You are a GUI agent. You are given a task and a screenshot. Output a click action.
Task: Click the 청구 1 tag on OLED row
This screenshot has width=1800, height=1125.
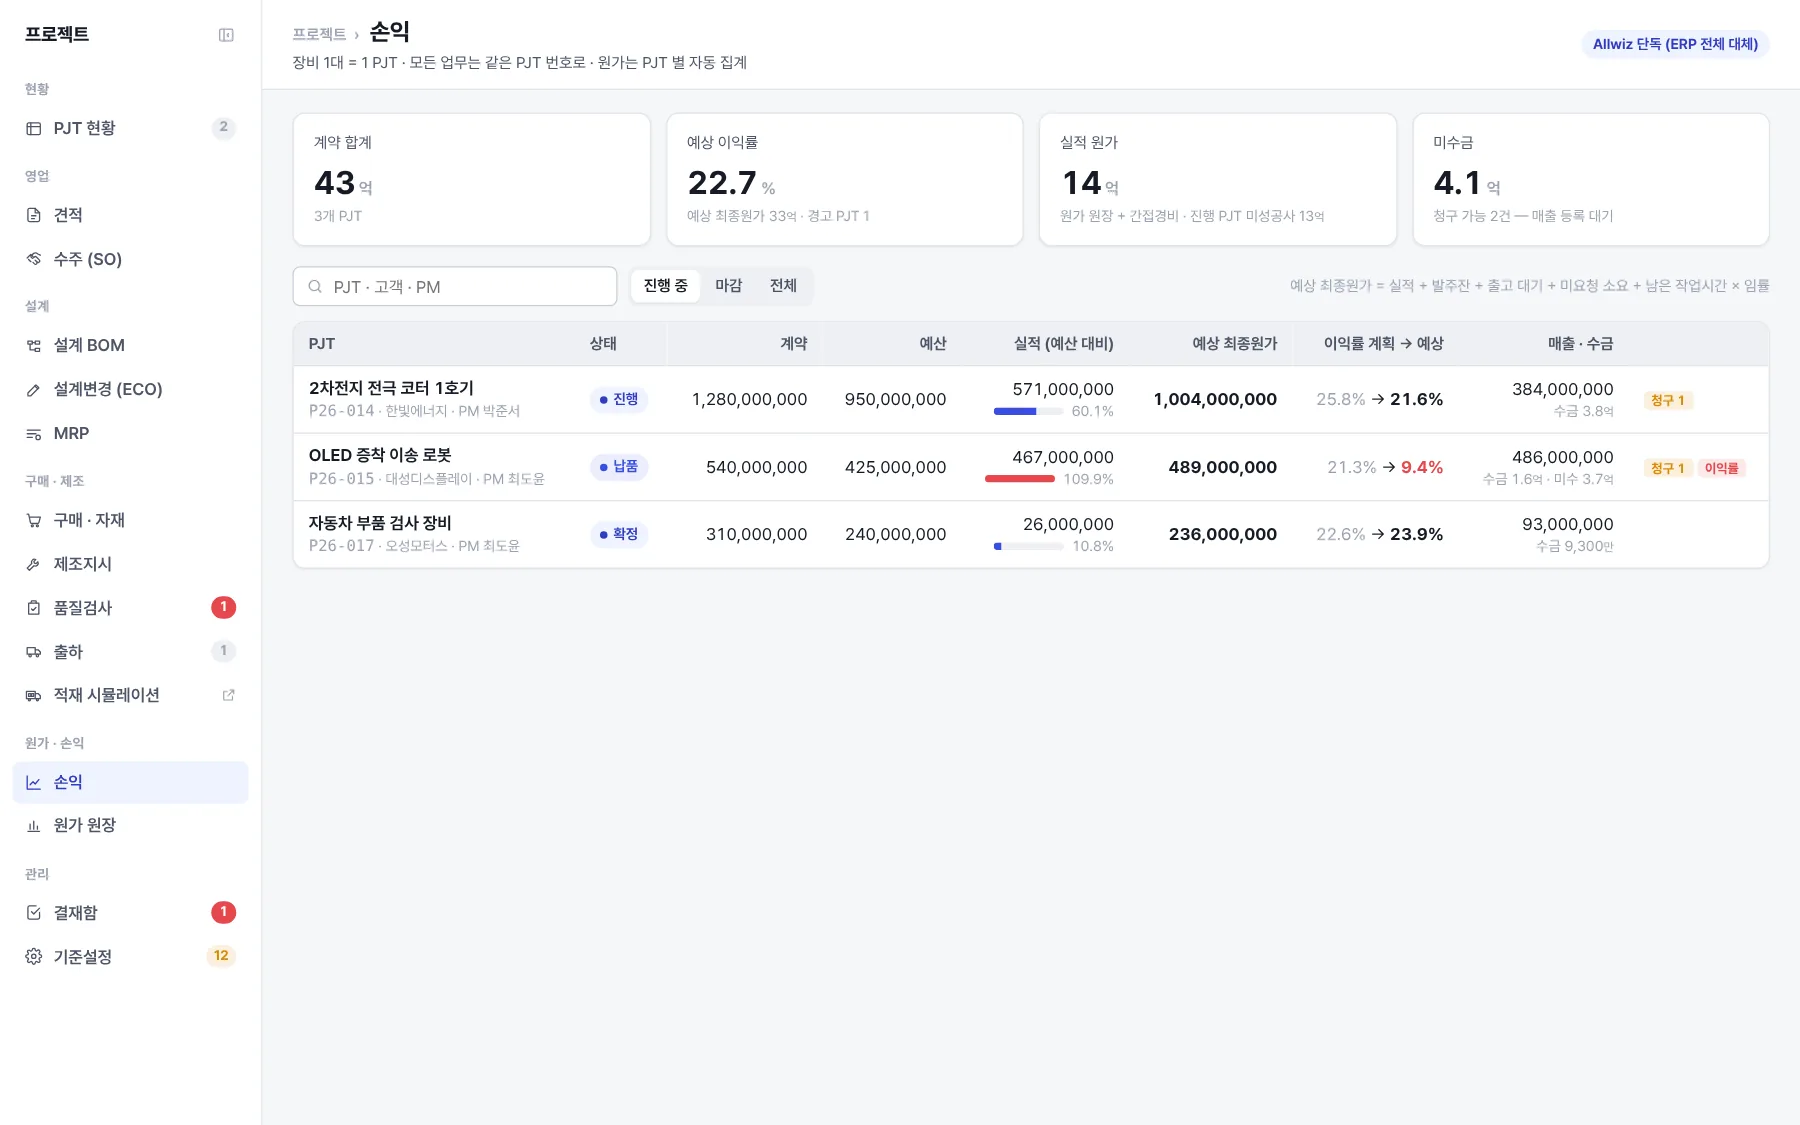coord(1667,468)
